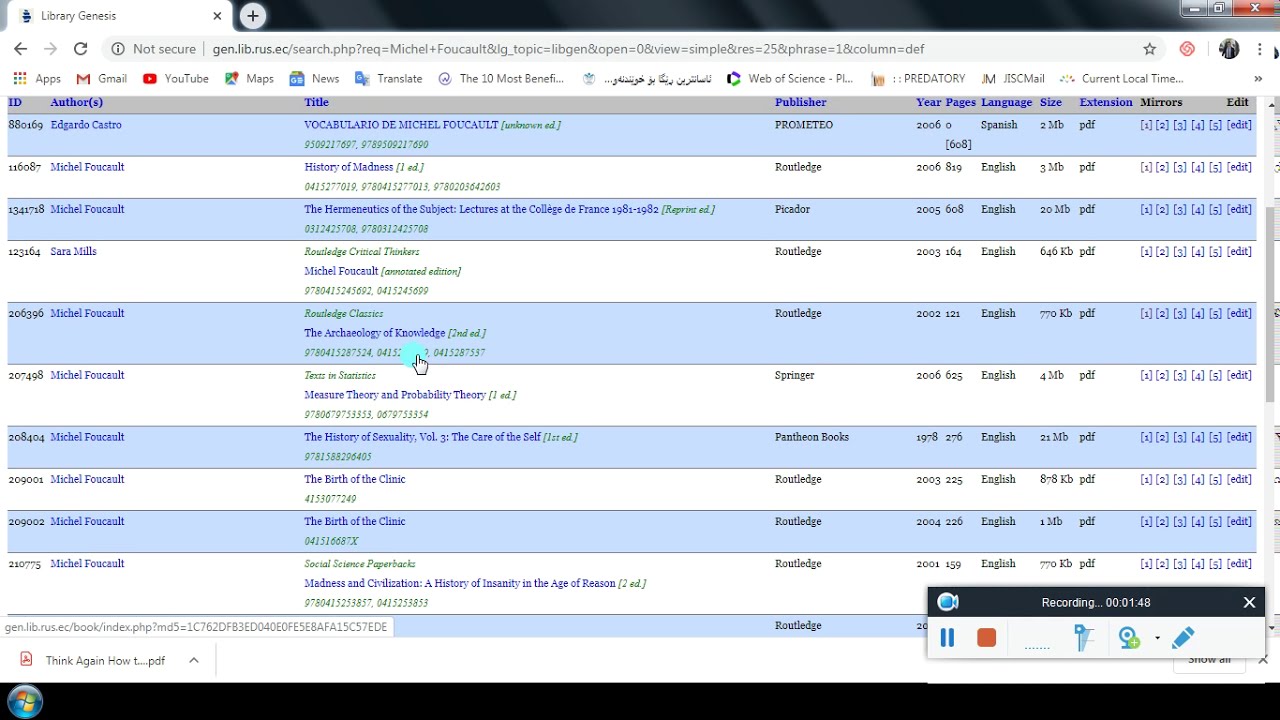The height and width of the screenshot is (720, 1280).
Task: Click the address bar URL field
Action: 568,49
